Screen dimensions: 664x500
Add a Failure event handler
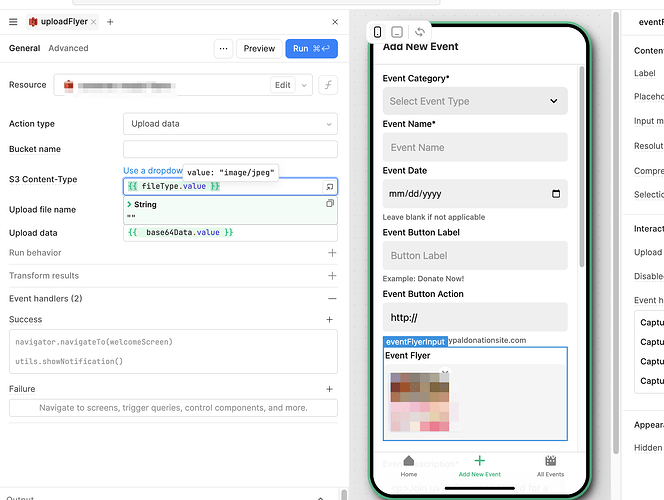[x=329, y=389]
